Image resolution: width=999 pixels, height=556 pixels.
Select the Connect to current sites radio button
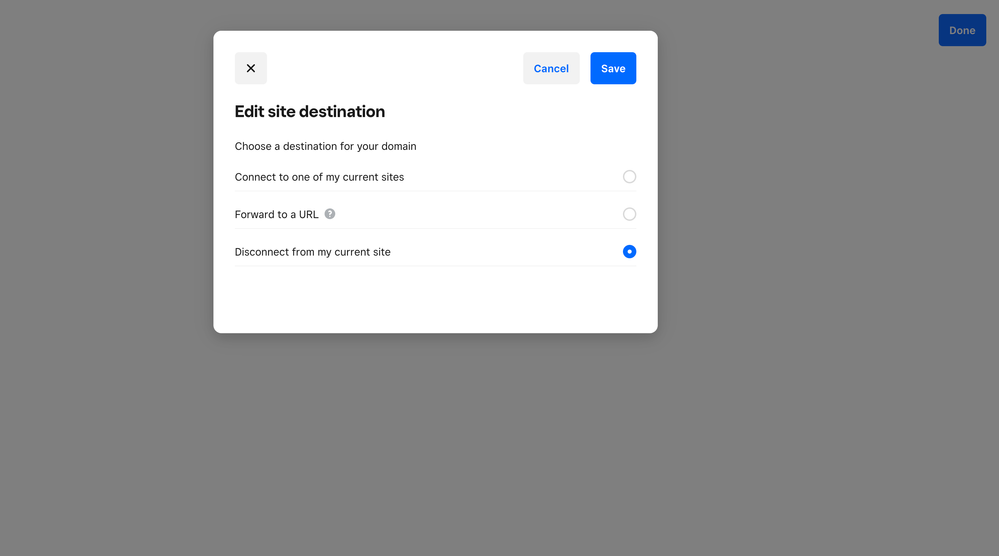(629, 177)
